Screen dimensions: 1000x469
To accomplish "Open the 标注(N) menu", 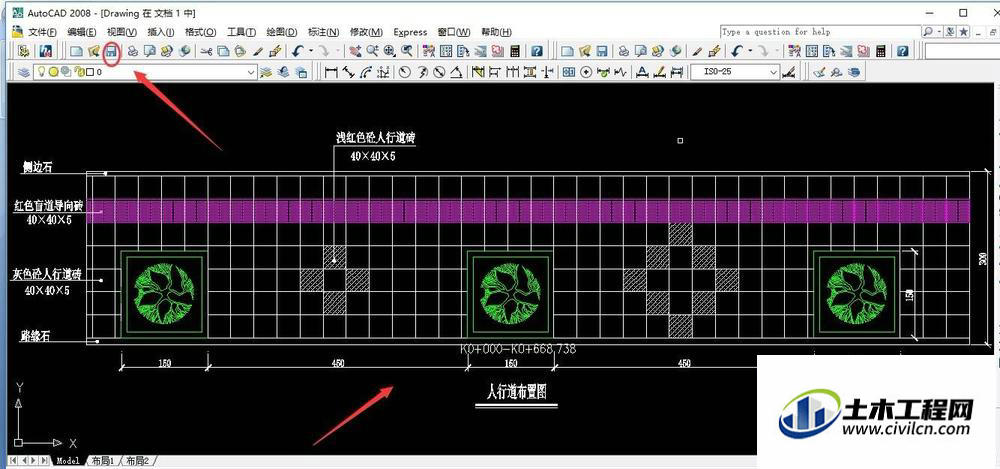I will pos(323,32).
